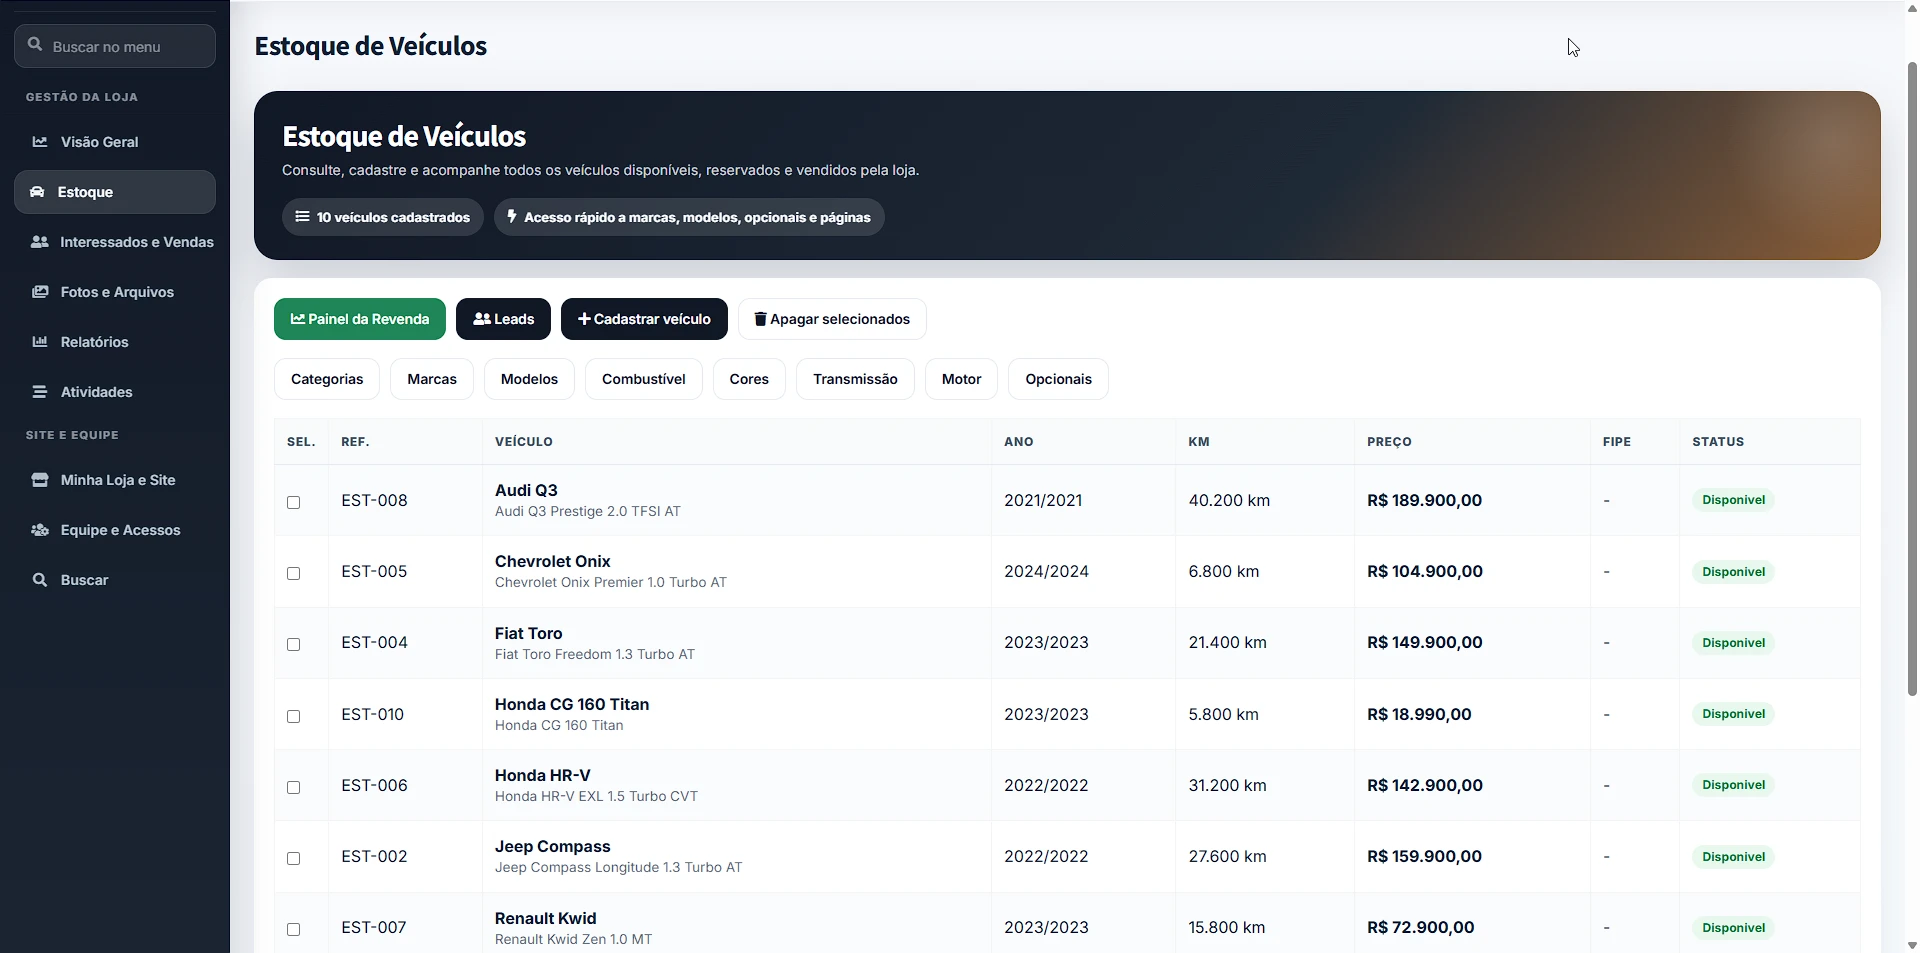Click the magnifier icon in menu search
Image resolution: width=1920 pixels, height=953 pixels.
pos(35,45)
